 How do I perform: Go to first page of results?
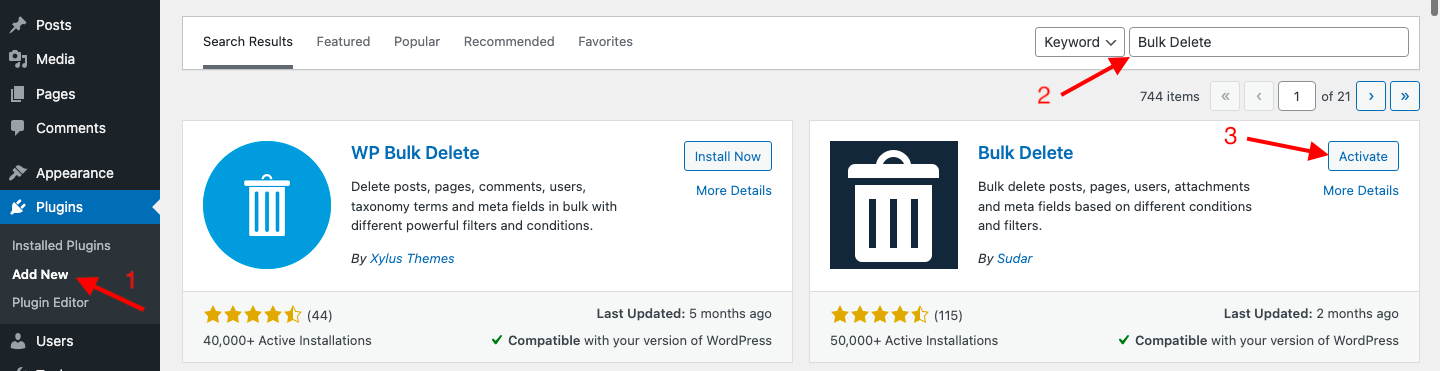pyautogui.click(x=1225, y=96)
